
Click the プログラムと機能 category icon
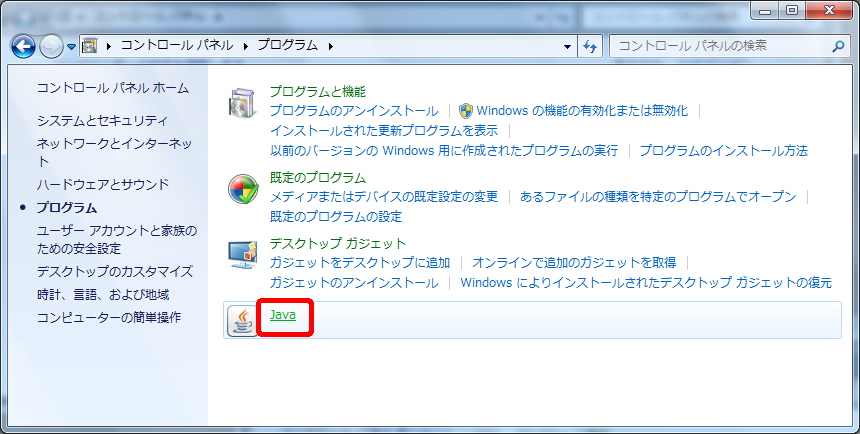tap(242, 103)
